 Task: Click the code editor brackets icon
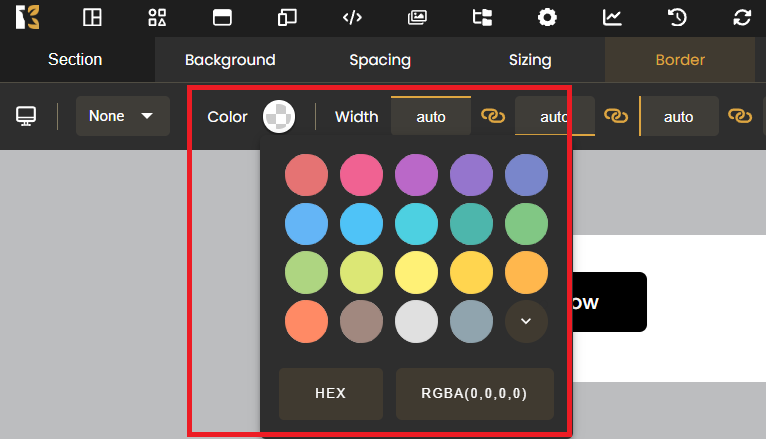[352, 17]
